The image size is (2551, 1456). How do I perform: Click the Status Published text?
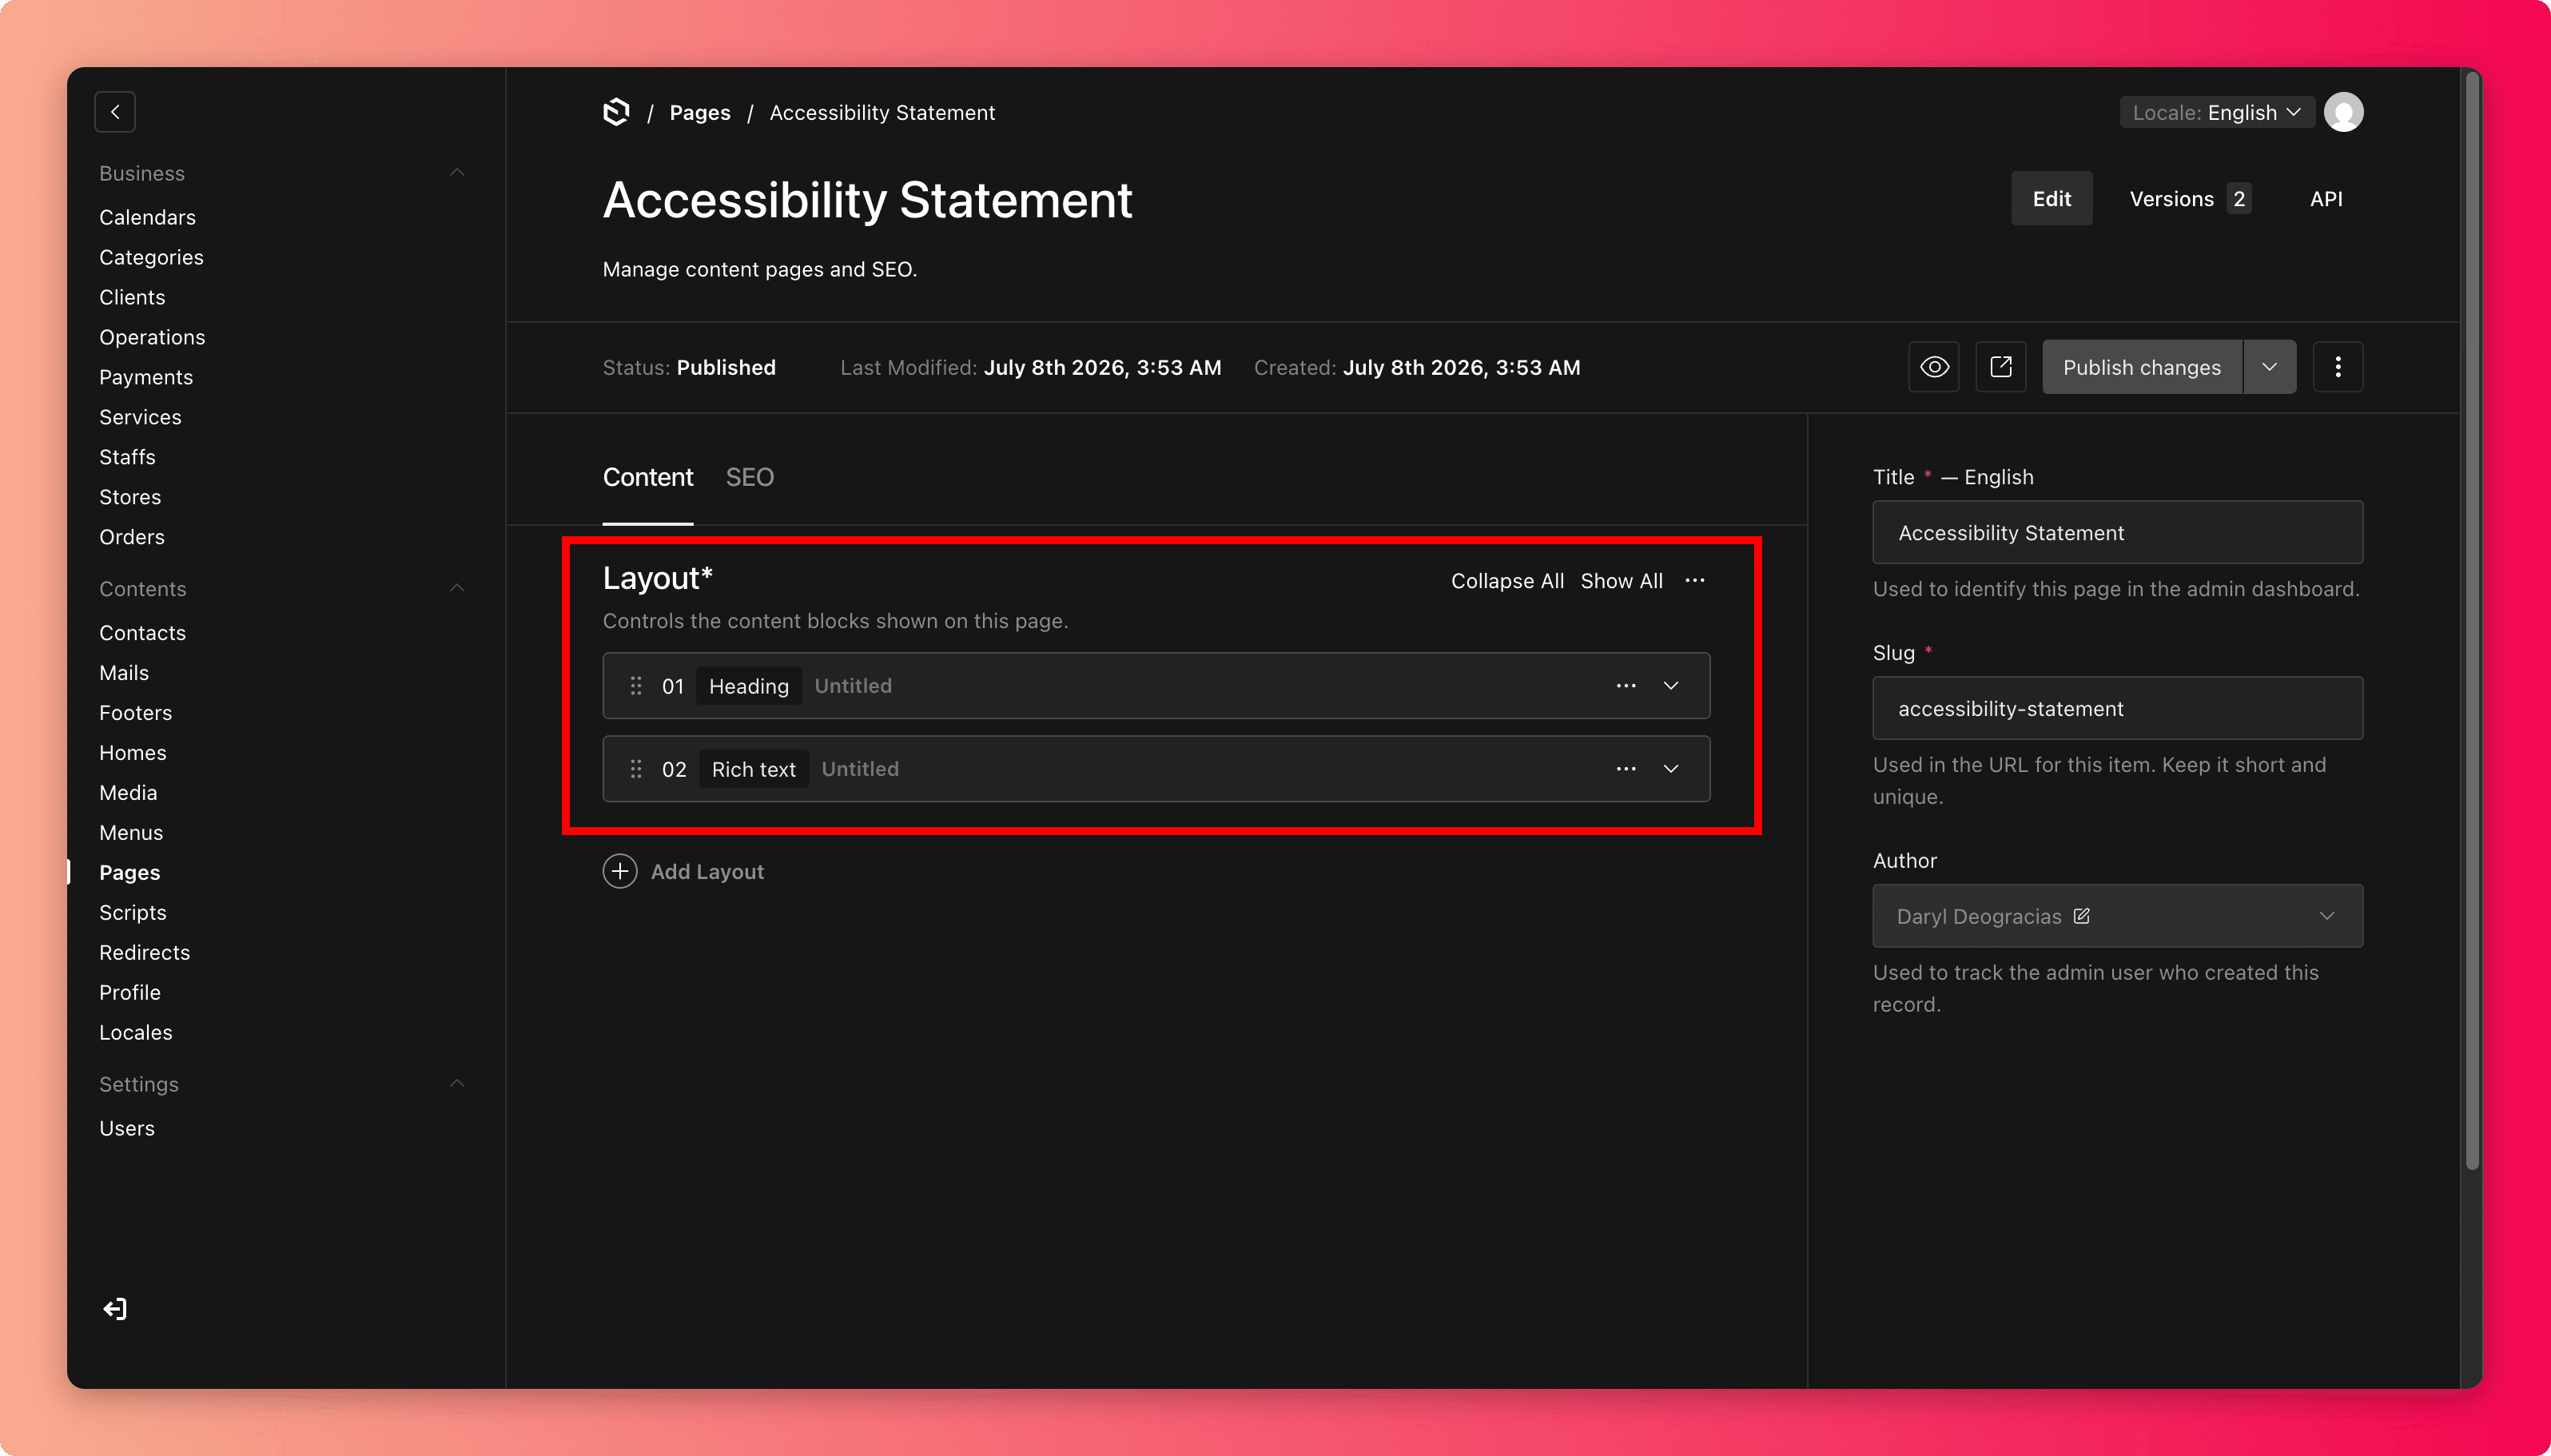coord(689,367)
